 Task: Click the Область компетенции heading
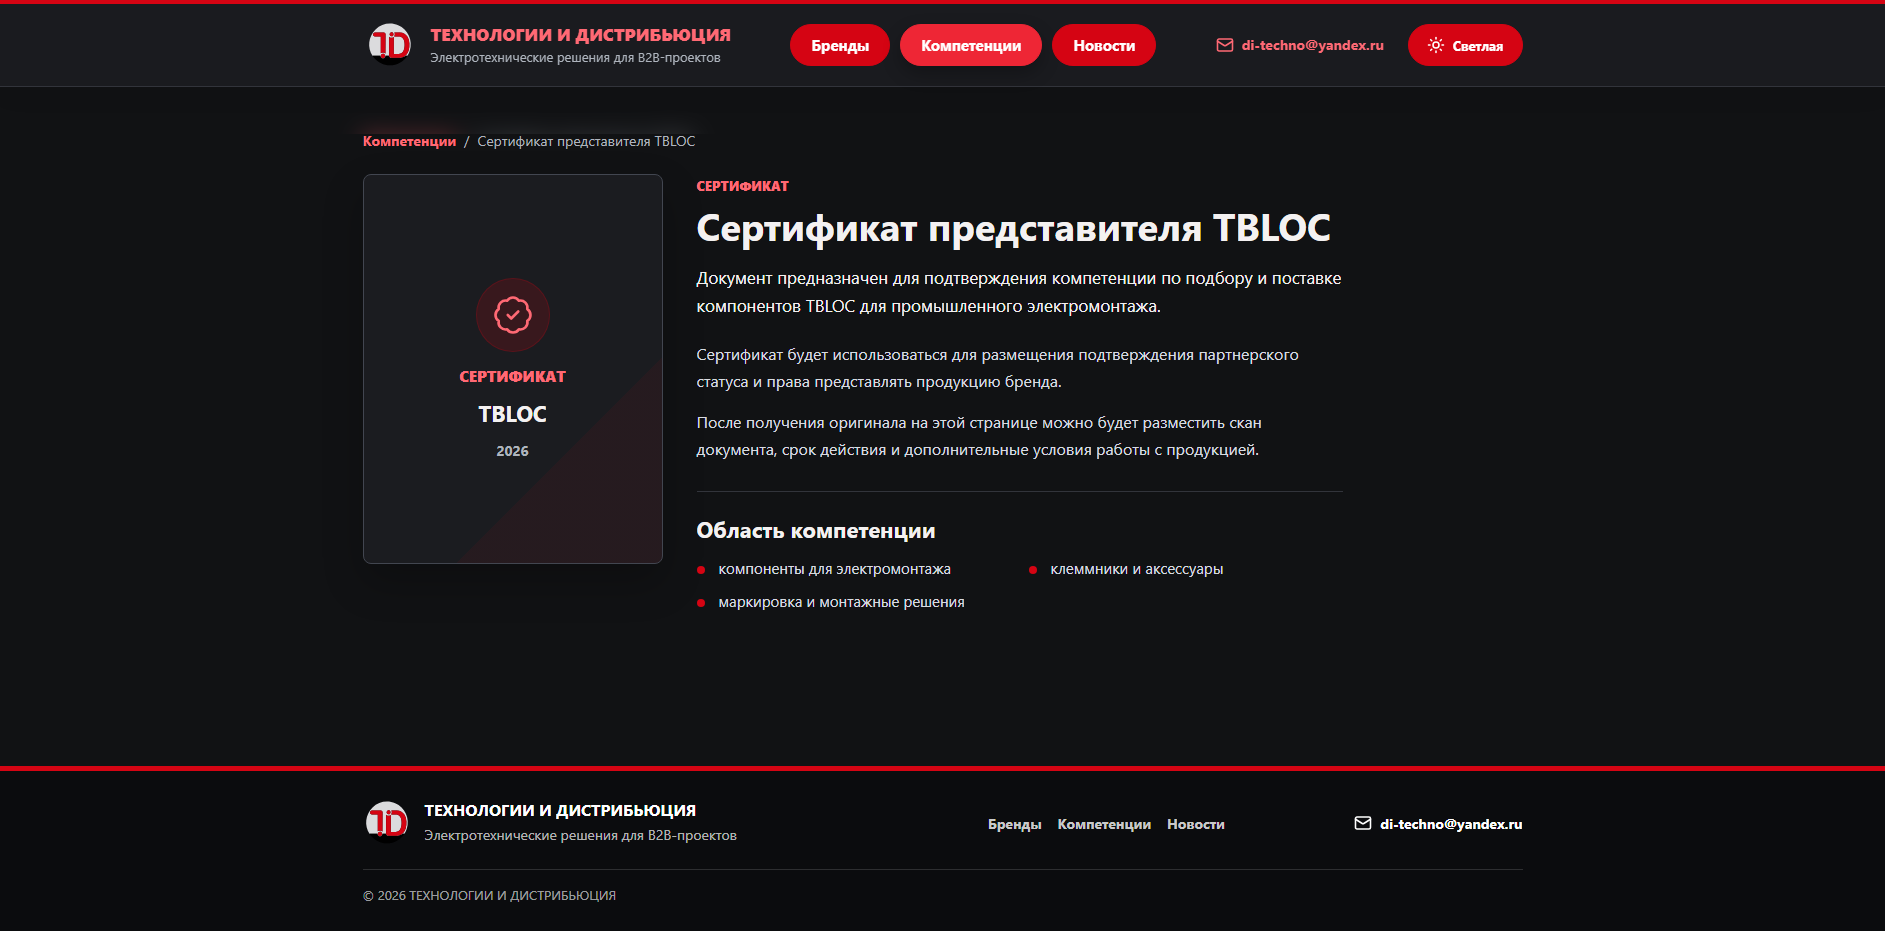tap(816, 531)
